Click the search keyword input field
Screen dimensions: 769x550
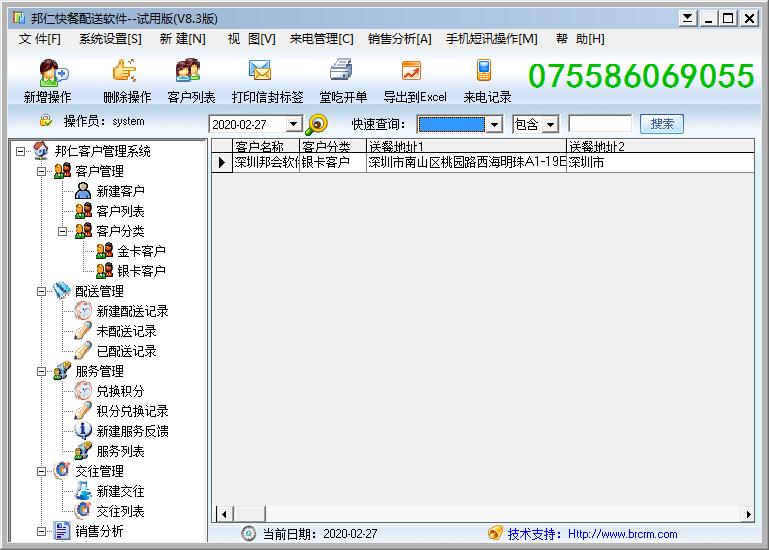pyautogui.click(x=600, y=124)
